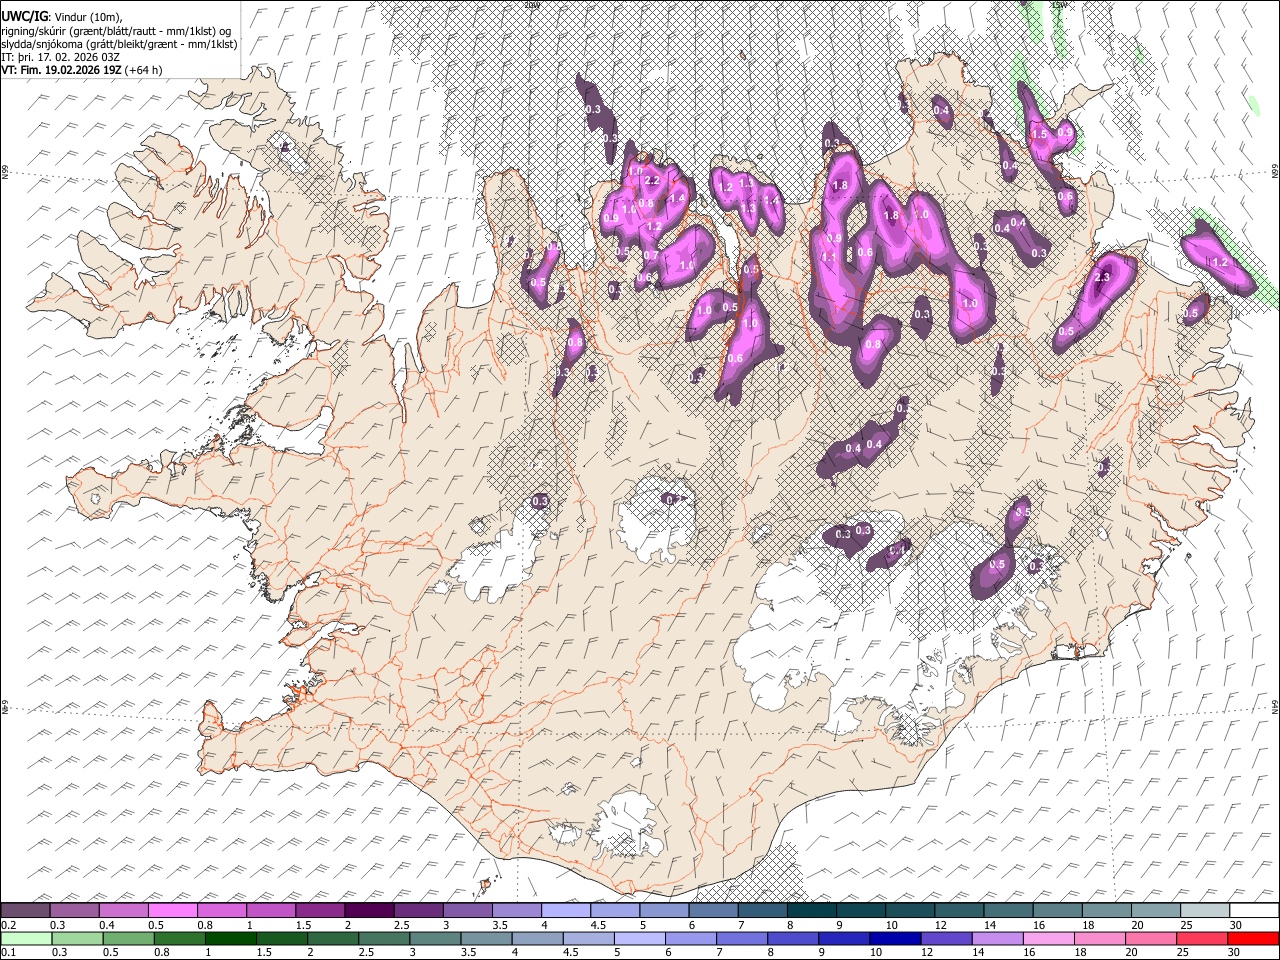Click the lilac rain swatch starting at 14

996,938
